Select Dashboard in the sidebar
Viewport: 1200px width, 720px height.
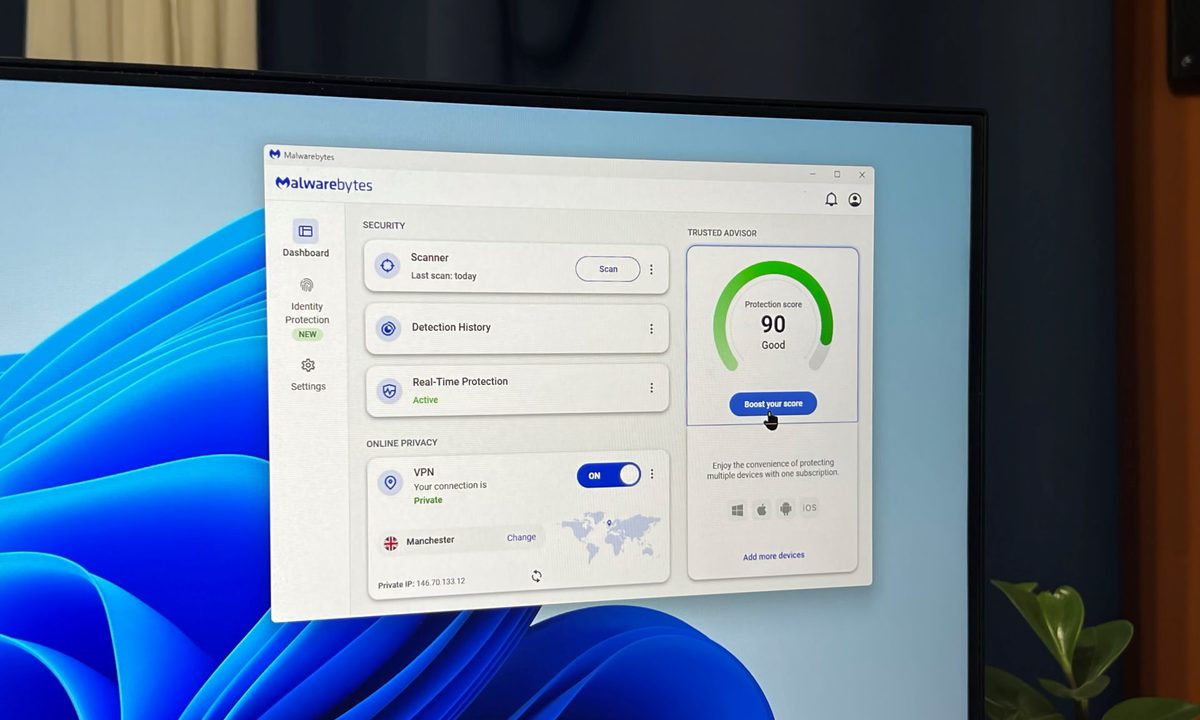click(306, 240)
